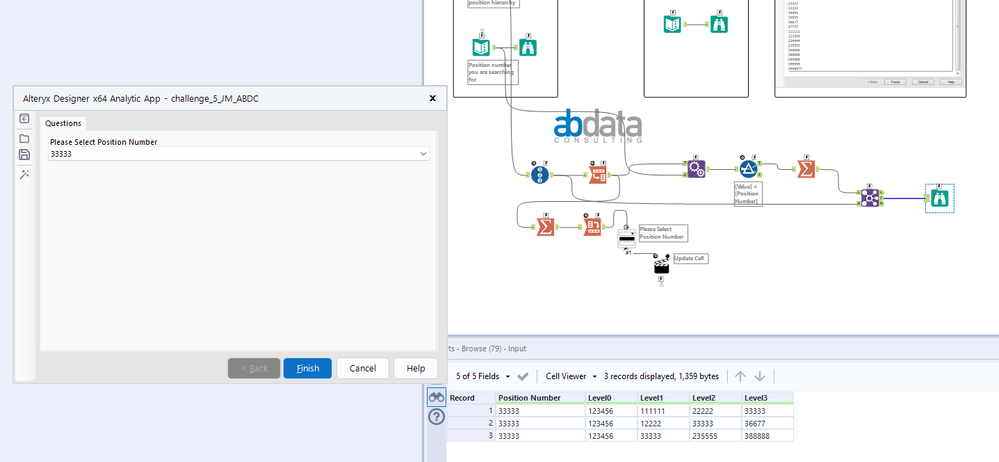The width and height of the screenshot is (999, 462).
Task: Select the Action clapperboard tool
Action: 661,266
